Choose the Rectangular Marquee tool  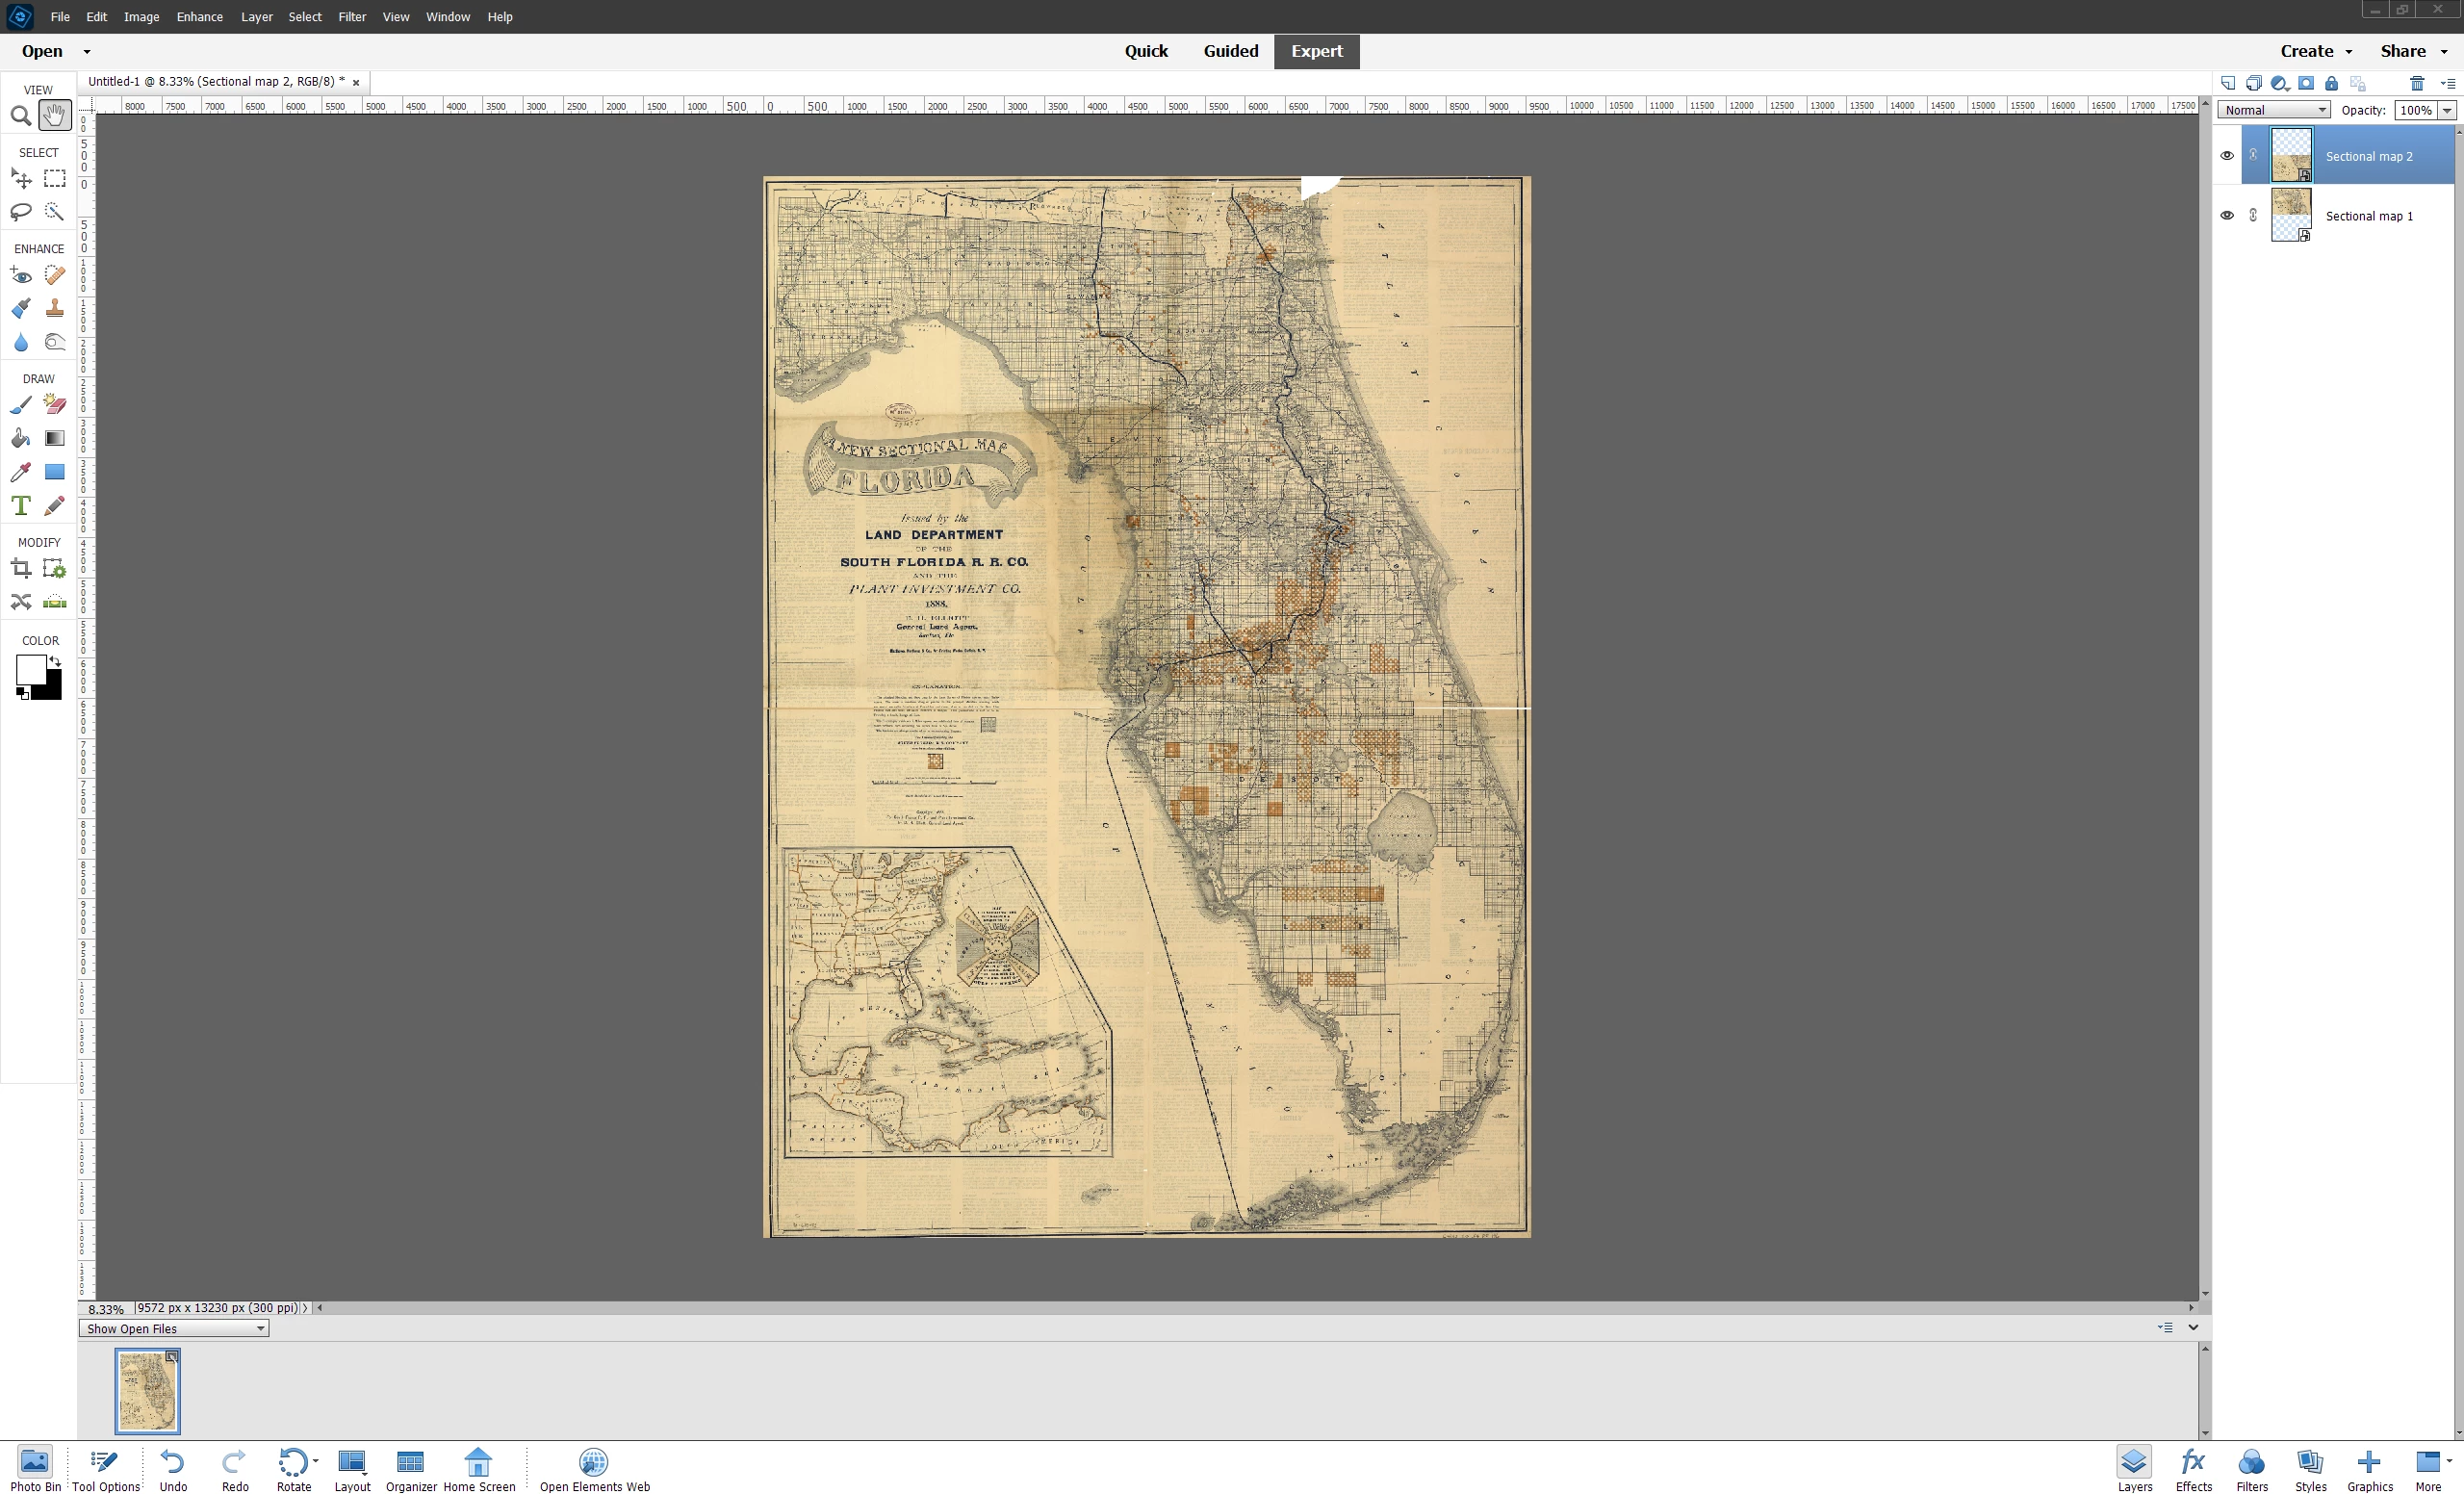pyautogui.click(x=55, y=179)
